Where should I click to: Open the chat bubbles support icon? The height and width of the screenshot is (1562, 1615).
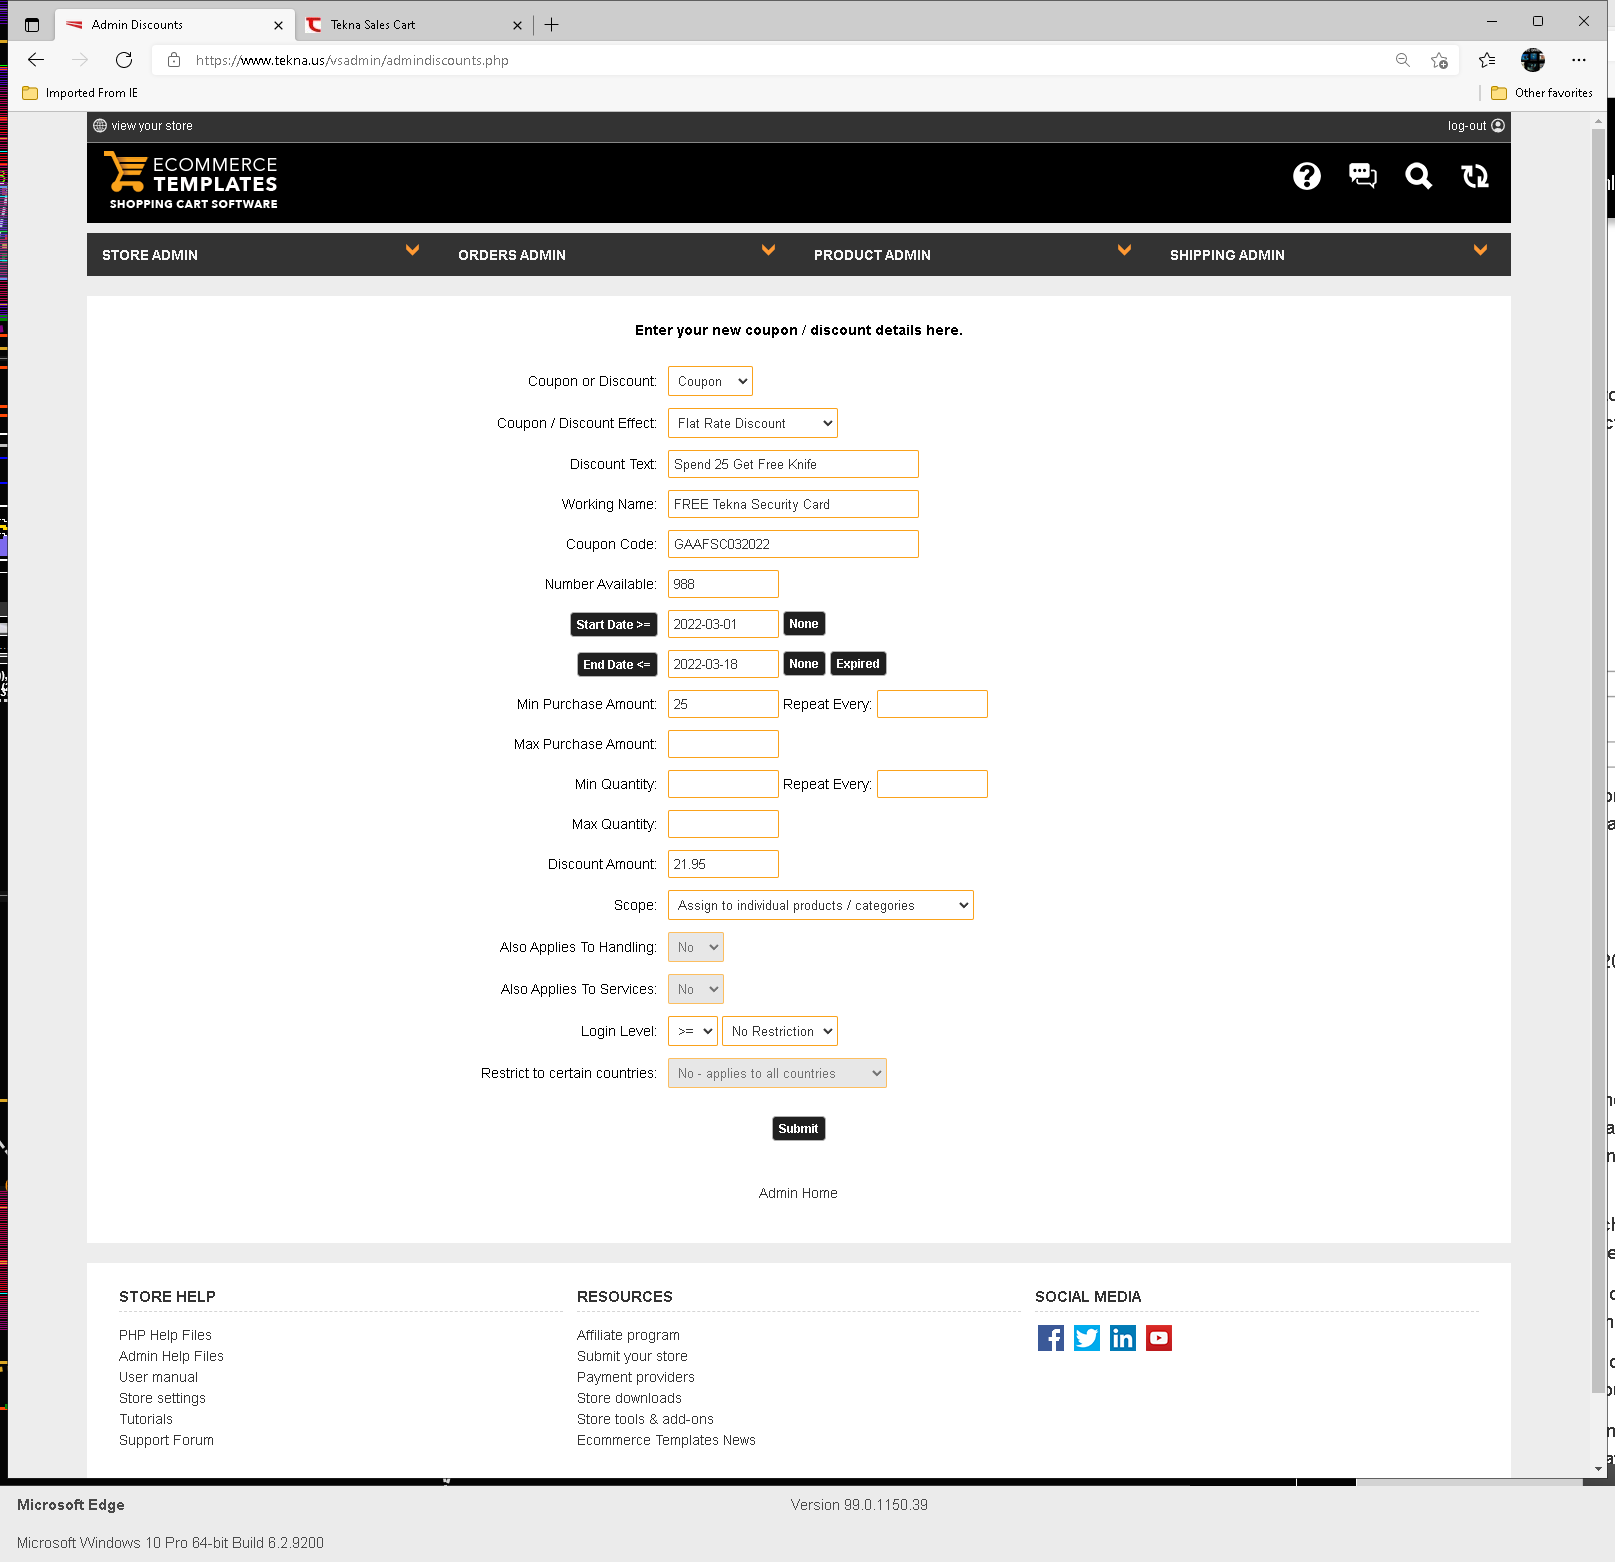[1362, 177]
